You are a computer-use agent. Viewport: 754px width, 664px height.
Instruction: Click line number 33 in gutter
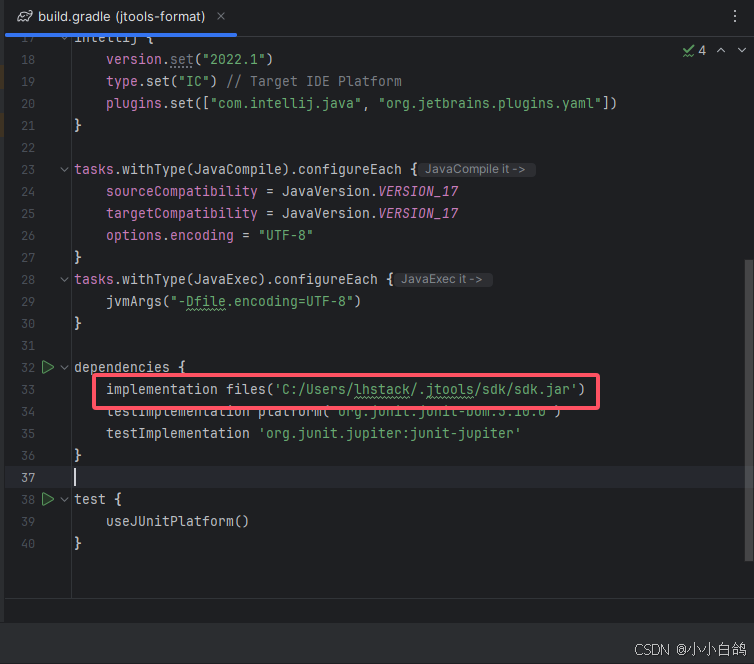[28, 389]
